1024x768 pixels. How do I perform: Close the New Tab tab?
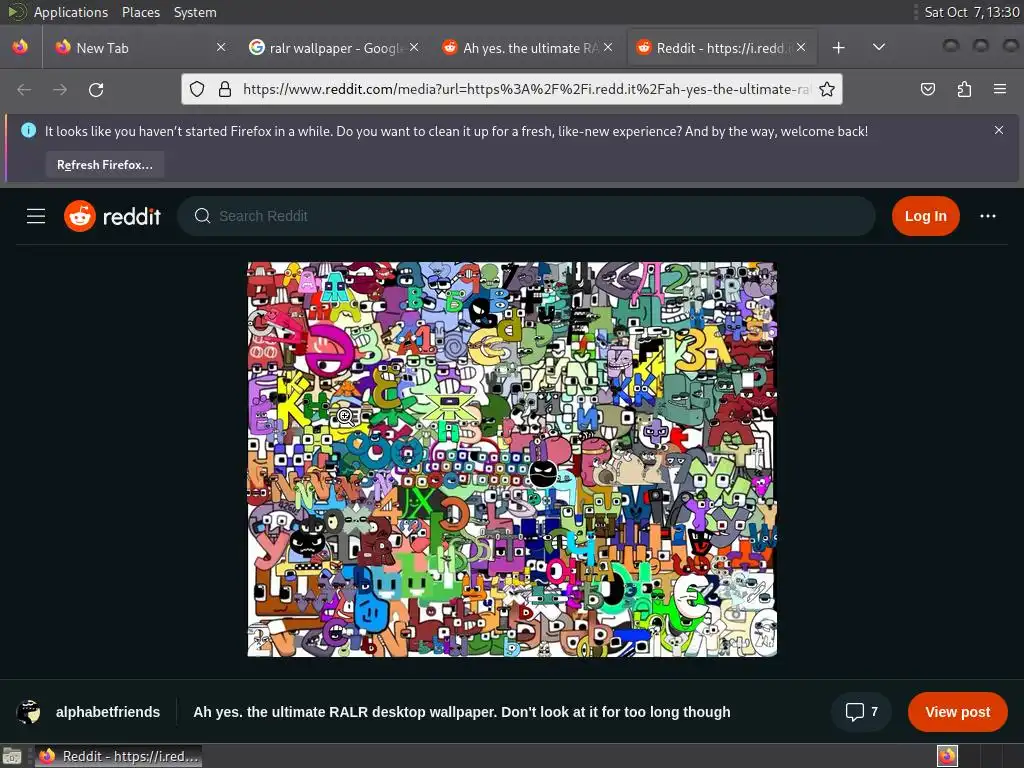[221, 47]
